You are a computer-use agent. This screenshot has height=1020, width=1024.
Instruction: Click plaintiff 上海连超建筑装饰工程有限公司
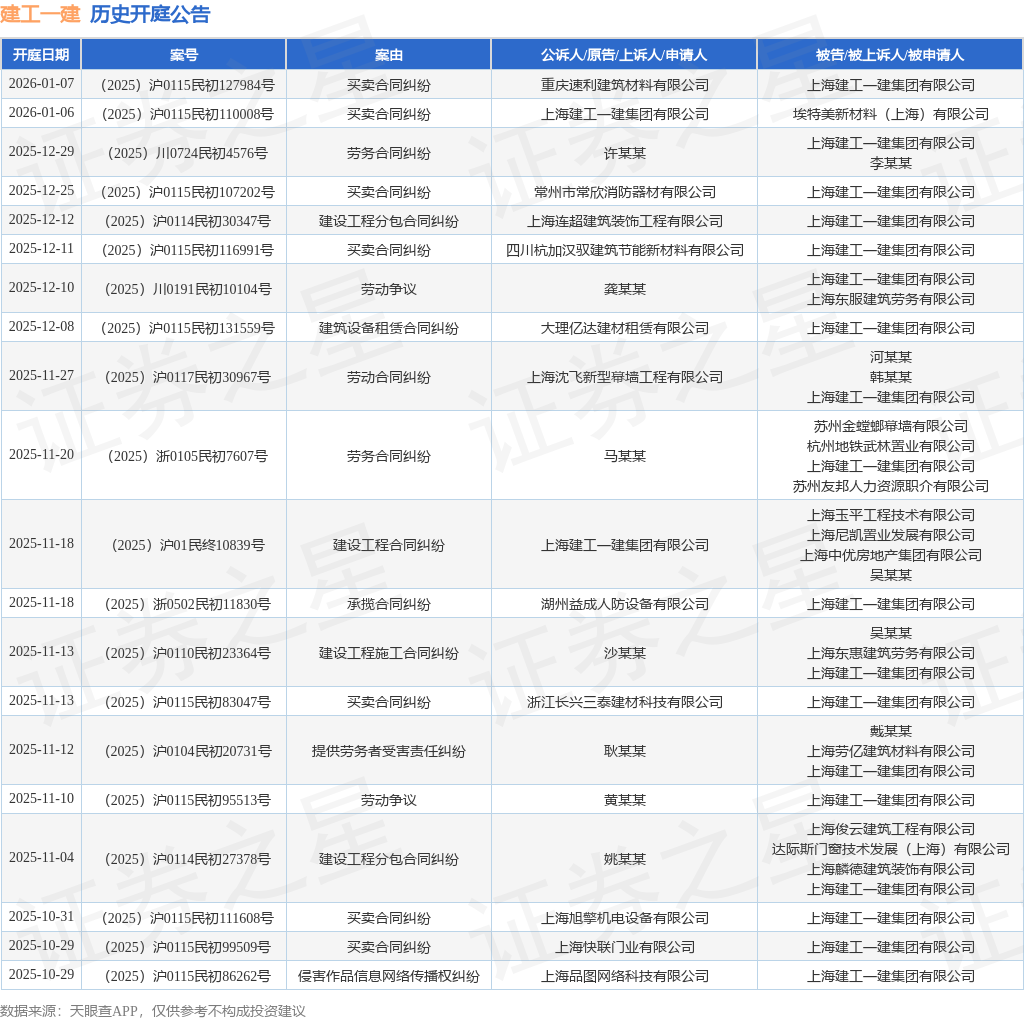(624, 221)
